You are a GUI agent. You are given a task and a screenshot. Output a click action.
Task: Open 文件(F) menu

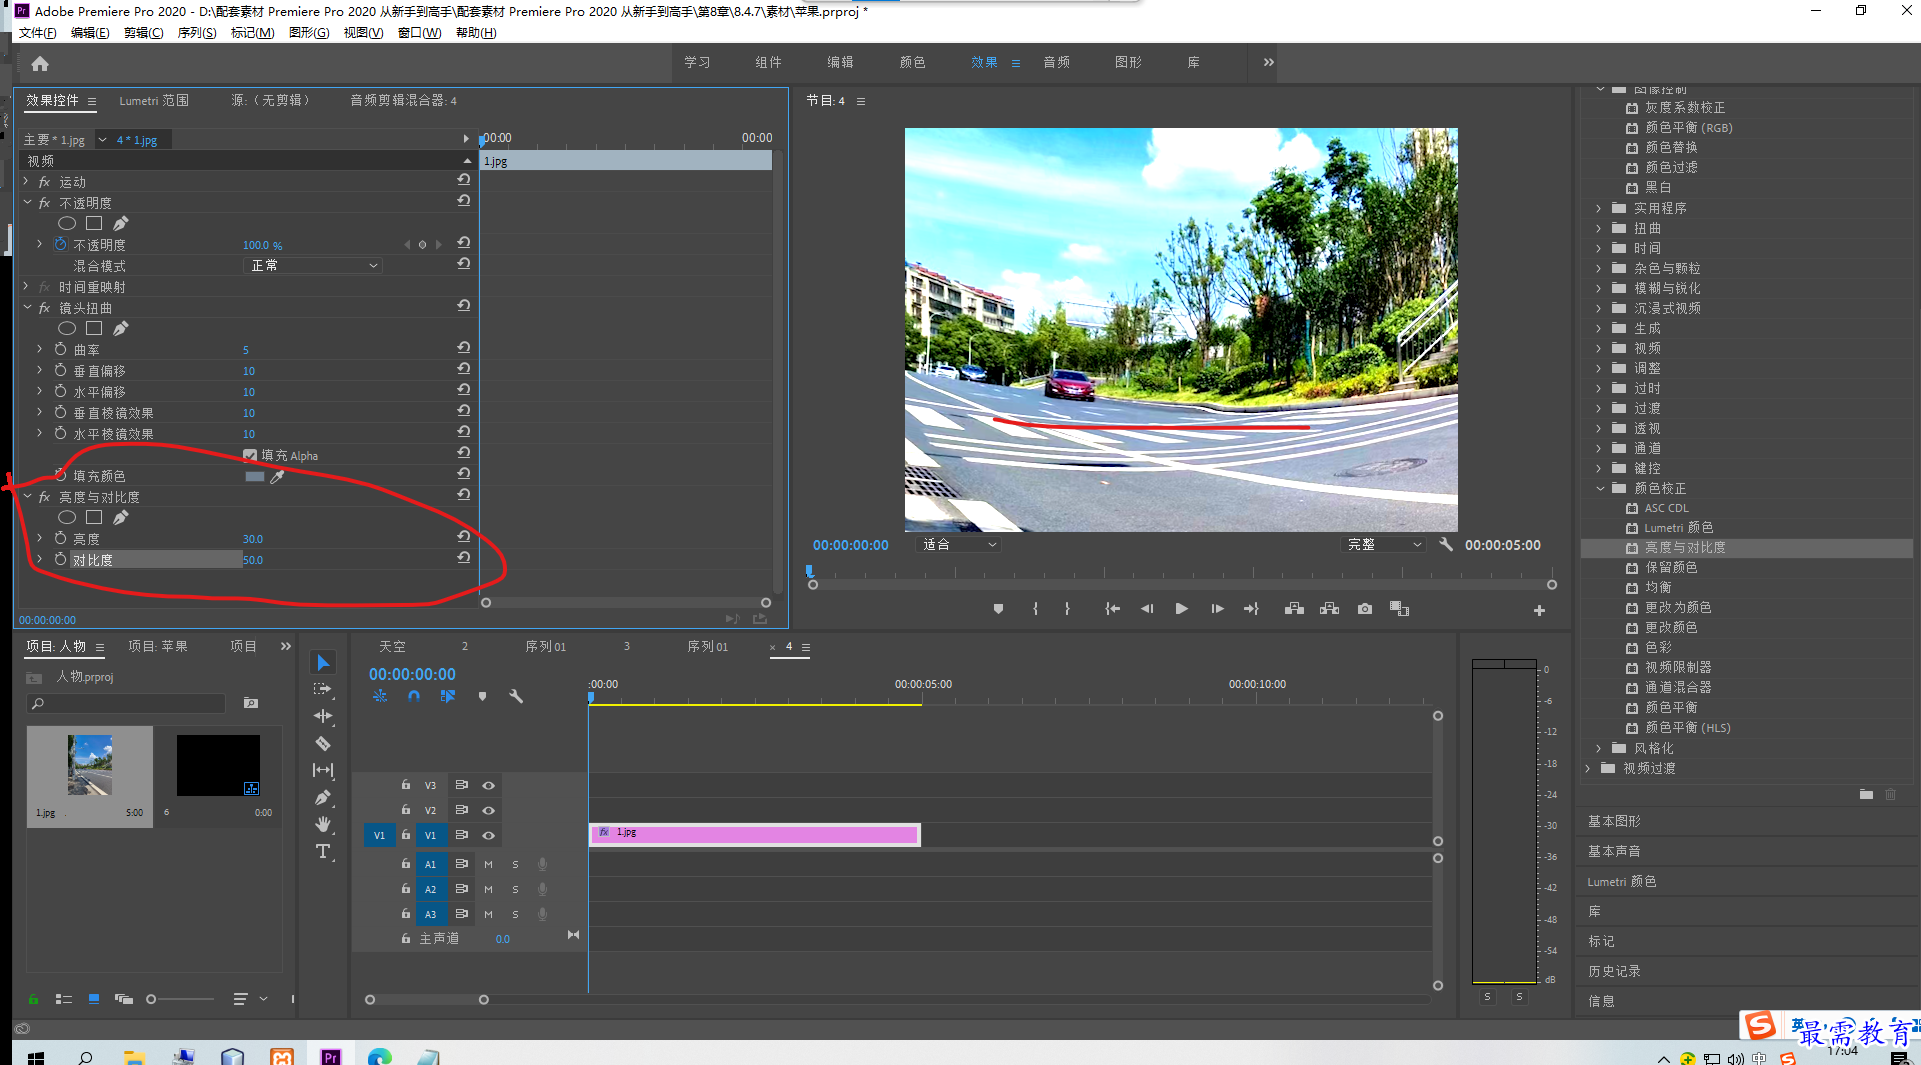coord(38,33)
